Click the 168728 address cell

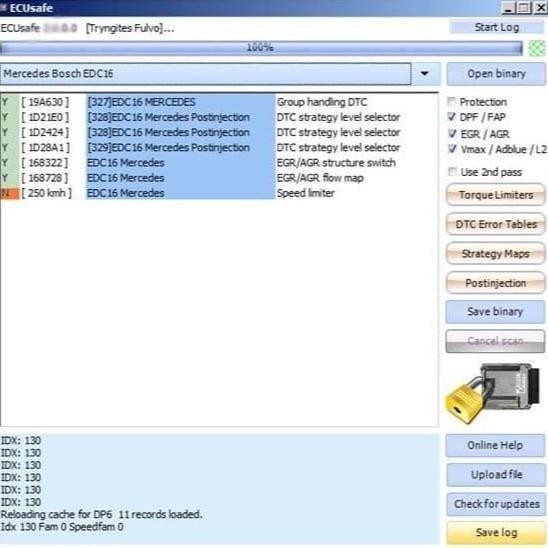tap(45, 178)
